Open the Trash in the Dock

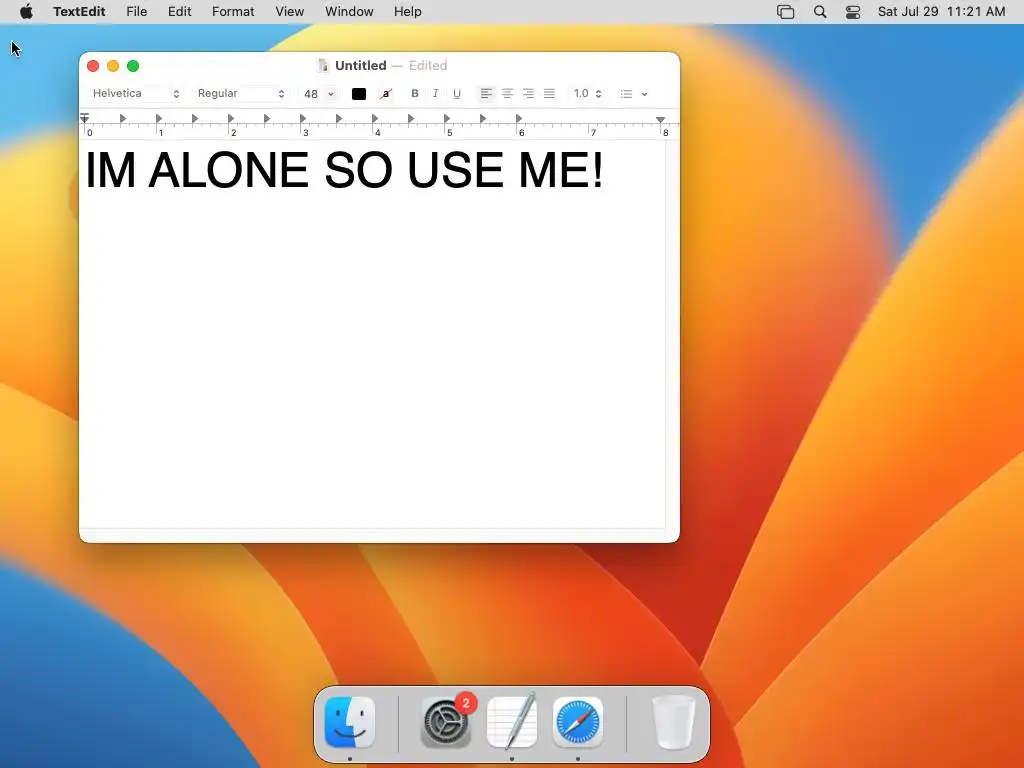pyautogui.click(x=674, y=722)
